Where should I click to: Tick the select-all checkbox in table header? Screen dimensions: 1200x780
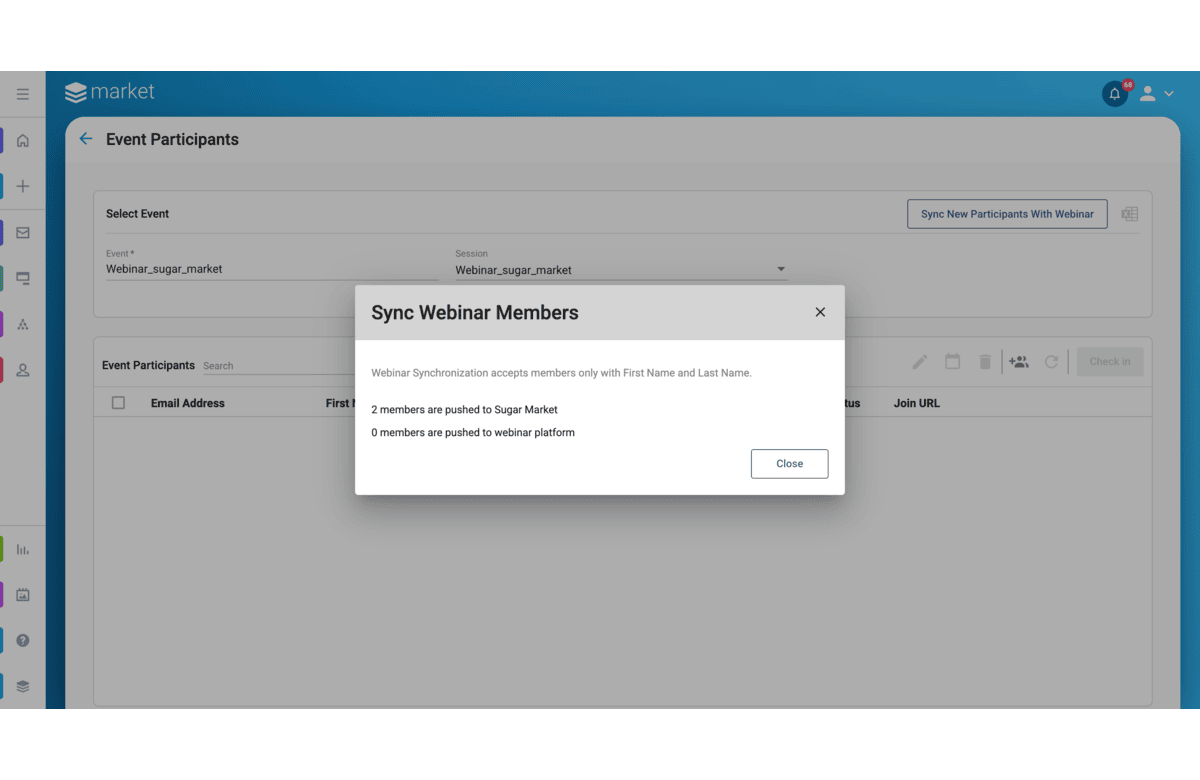[x=119, y=403]
